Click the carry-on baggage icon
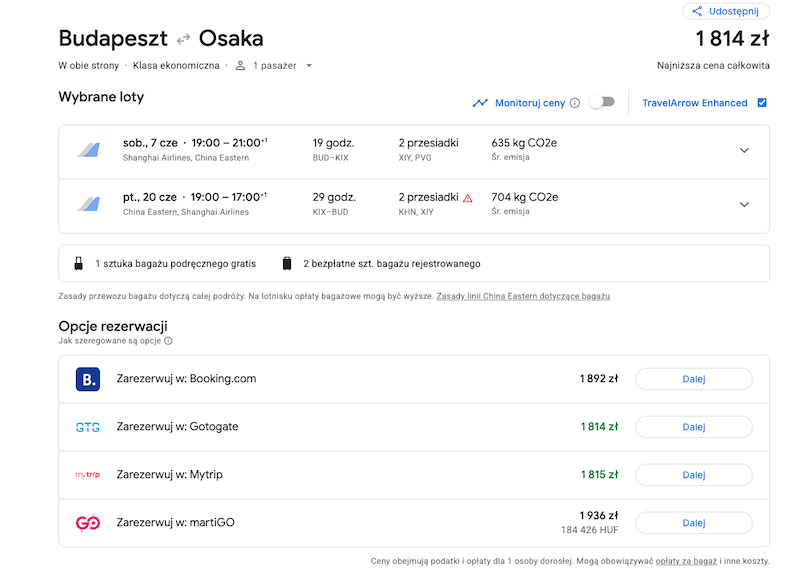Screen dimensions: 800x575 coord(79,264)
